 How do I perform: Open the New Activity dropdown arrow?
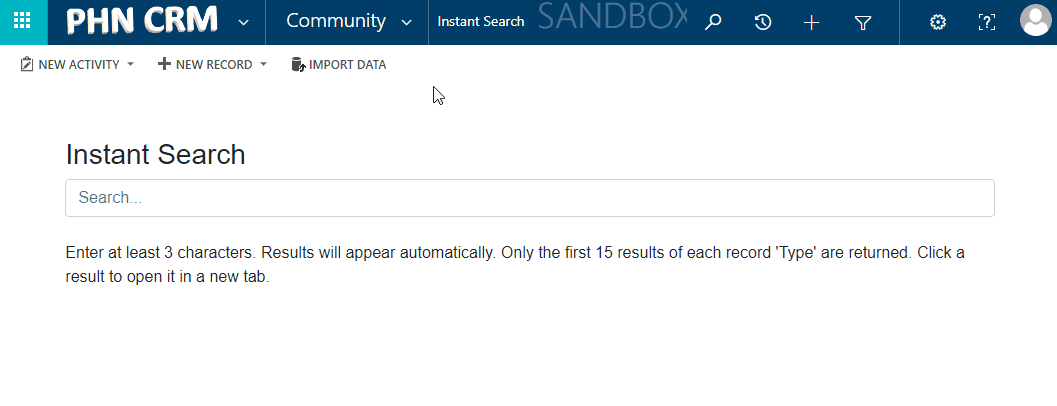point(131,64)
